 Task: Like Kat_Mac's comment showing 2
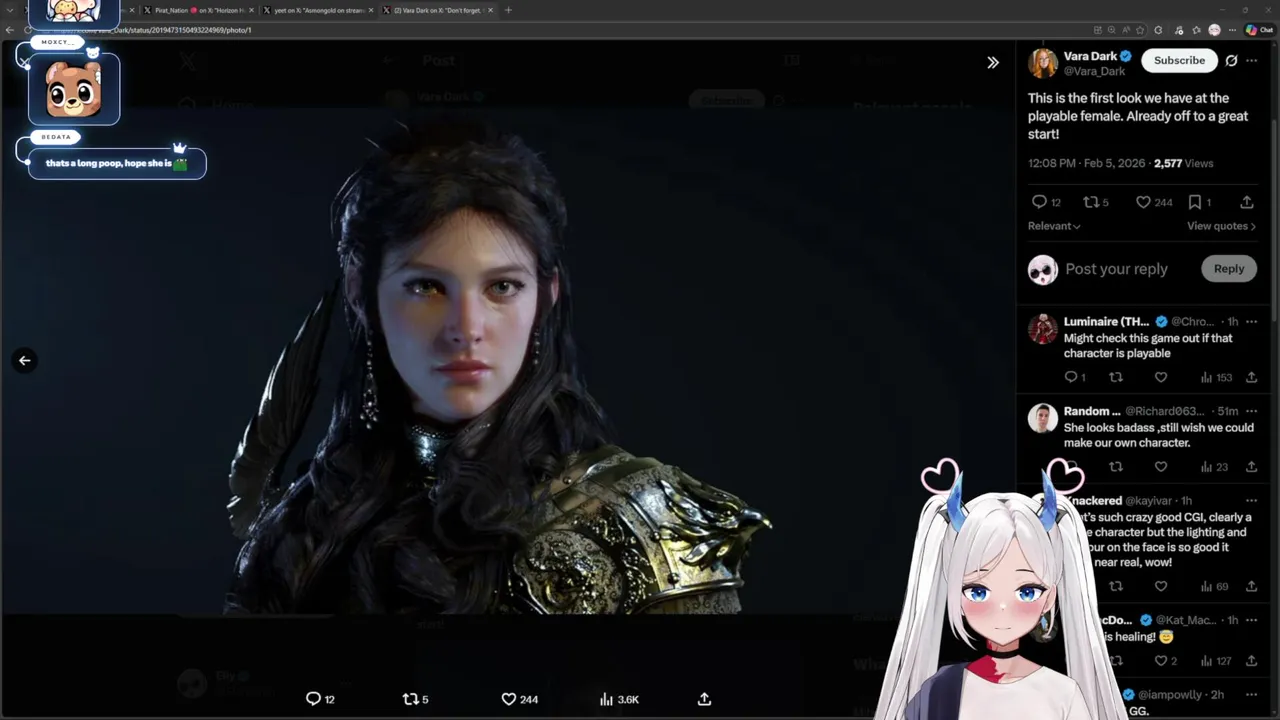click(1165, 661)
